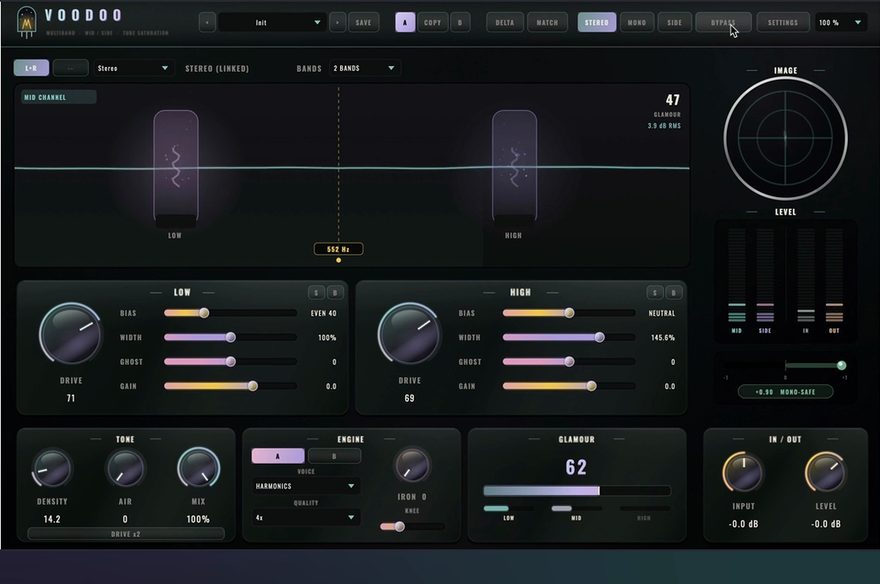Open the 4x quality dropdown
The height and width of the screenshot is (584, 880).
(x=305, y=517)
